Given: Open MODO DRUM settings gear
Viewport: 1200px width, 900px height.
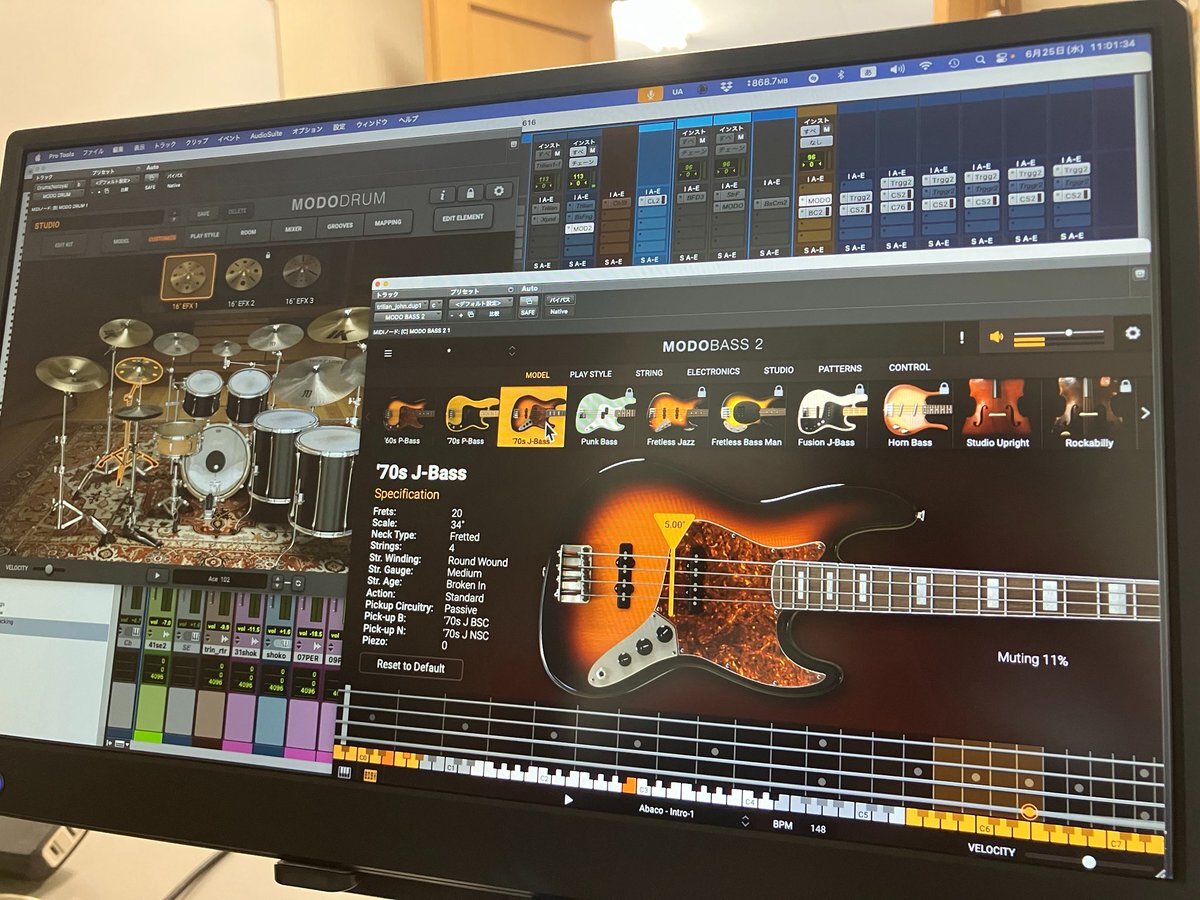Looking at the screenshot, I should [x=497, y=191].
